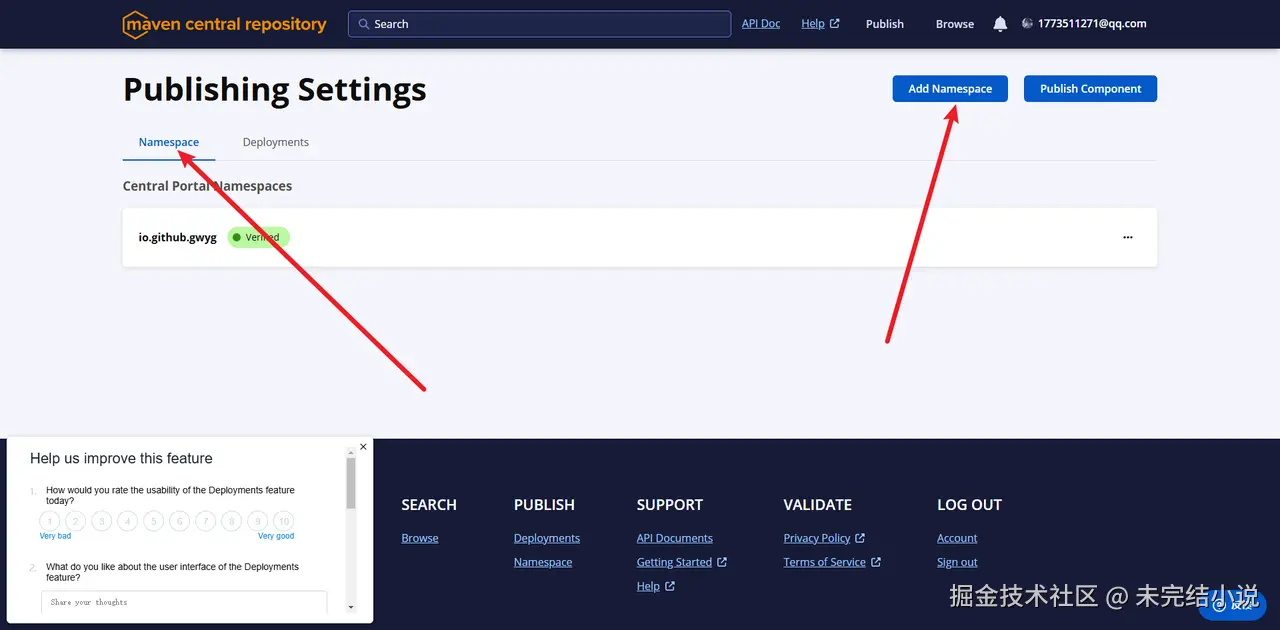Click the footer Sign out link
The width and height of the screenshot is (1280, 630).
(957, 562)
